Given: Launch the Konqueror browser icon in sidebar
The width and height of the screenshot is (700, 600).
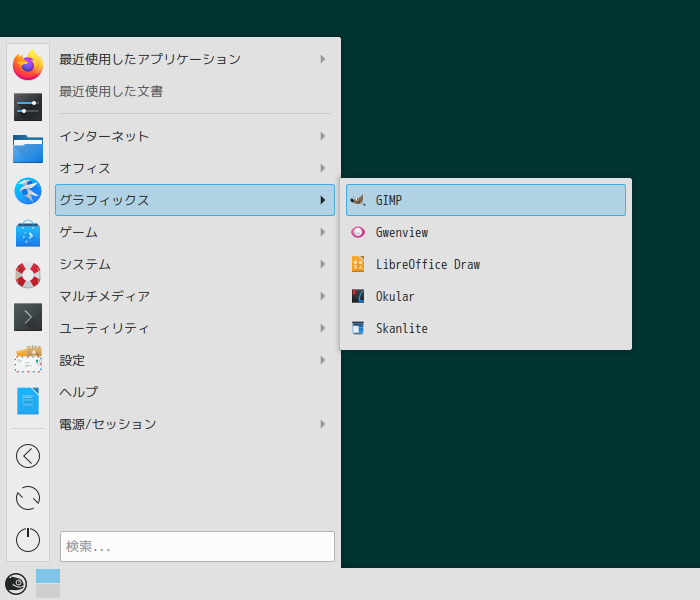Looking at the screenshot, I should [x=28, y=191].
